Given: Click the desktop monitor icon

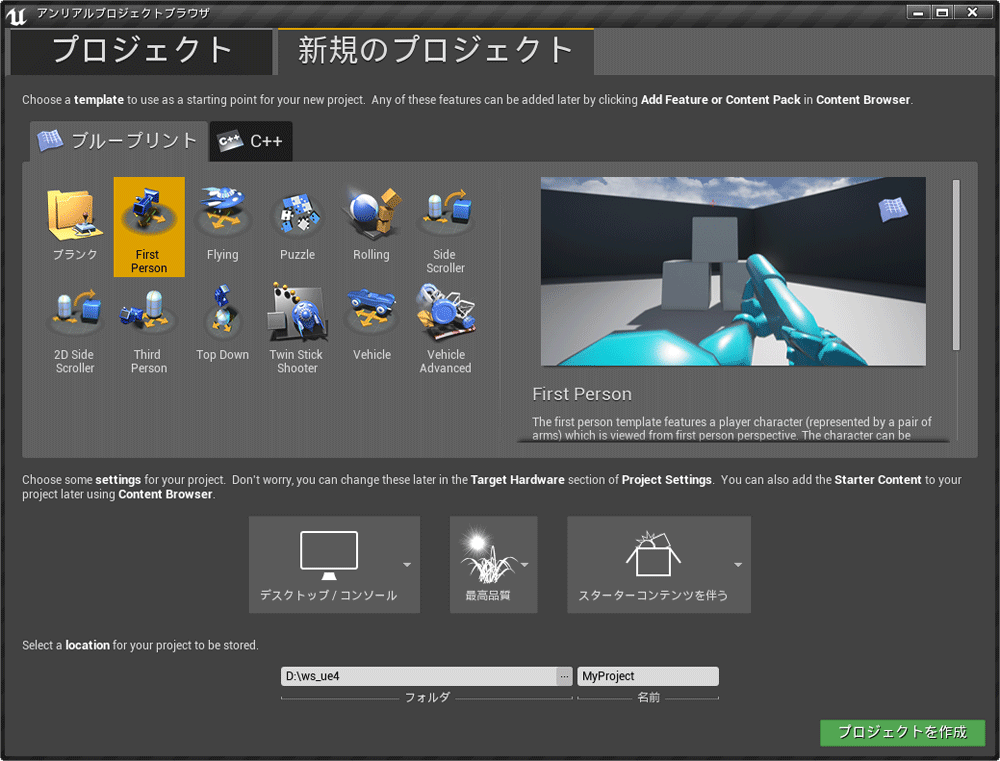Looking at the screenshot, I should (329, 555).
